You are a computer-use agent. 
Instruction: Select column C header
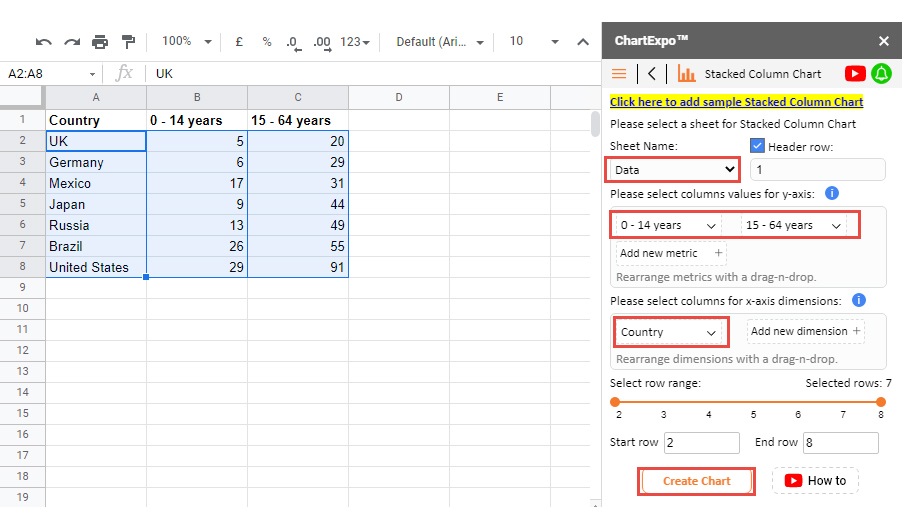[298, 97]
